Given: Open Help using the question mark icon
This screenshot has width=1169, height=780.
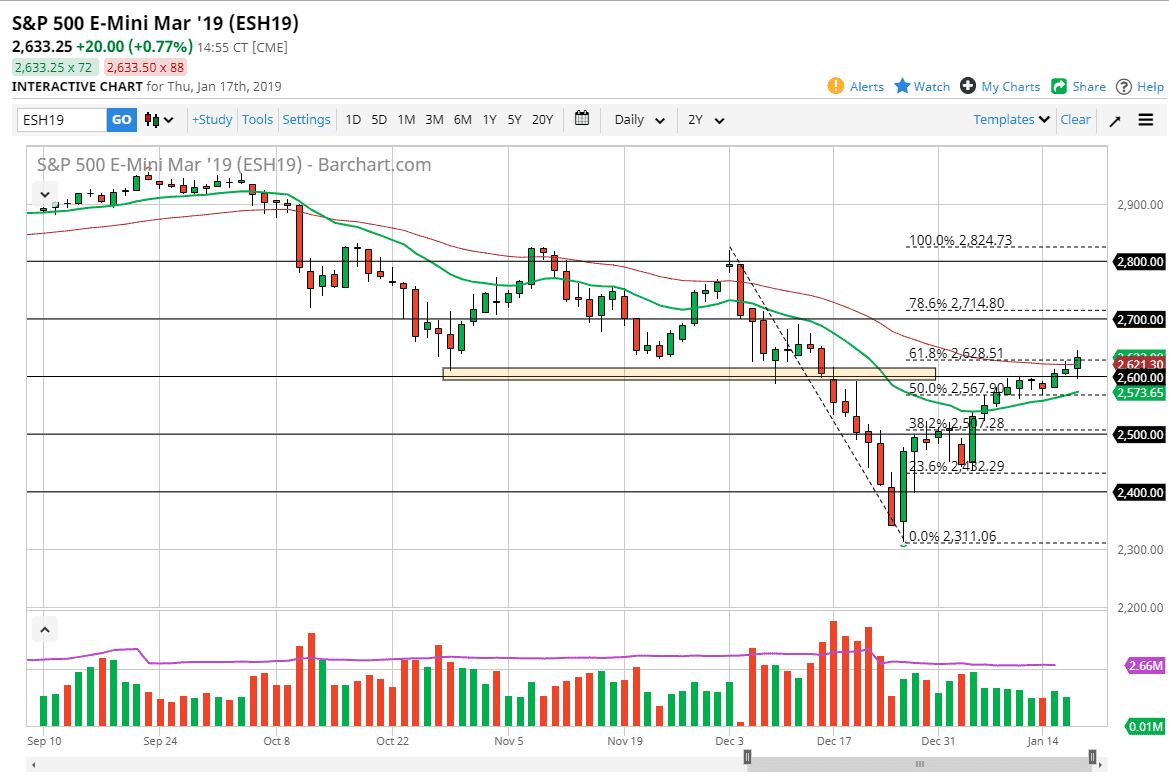Looking at the screenshot, I should click(x=1123, y=86).
